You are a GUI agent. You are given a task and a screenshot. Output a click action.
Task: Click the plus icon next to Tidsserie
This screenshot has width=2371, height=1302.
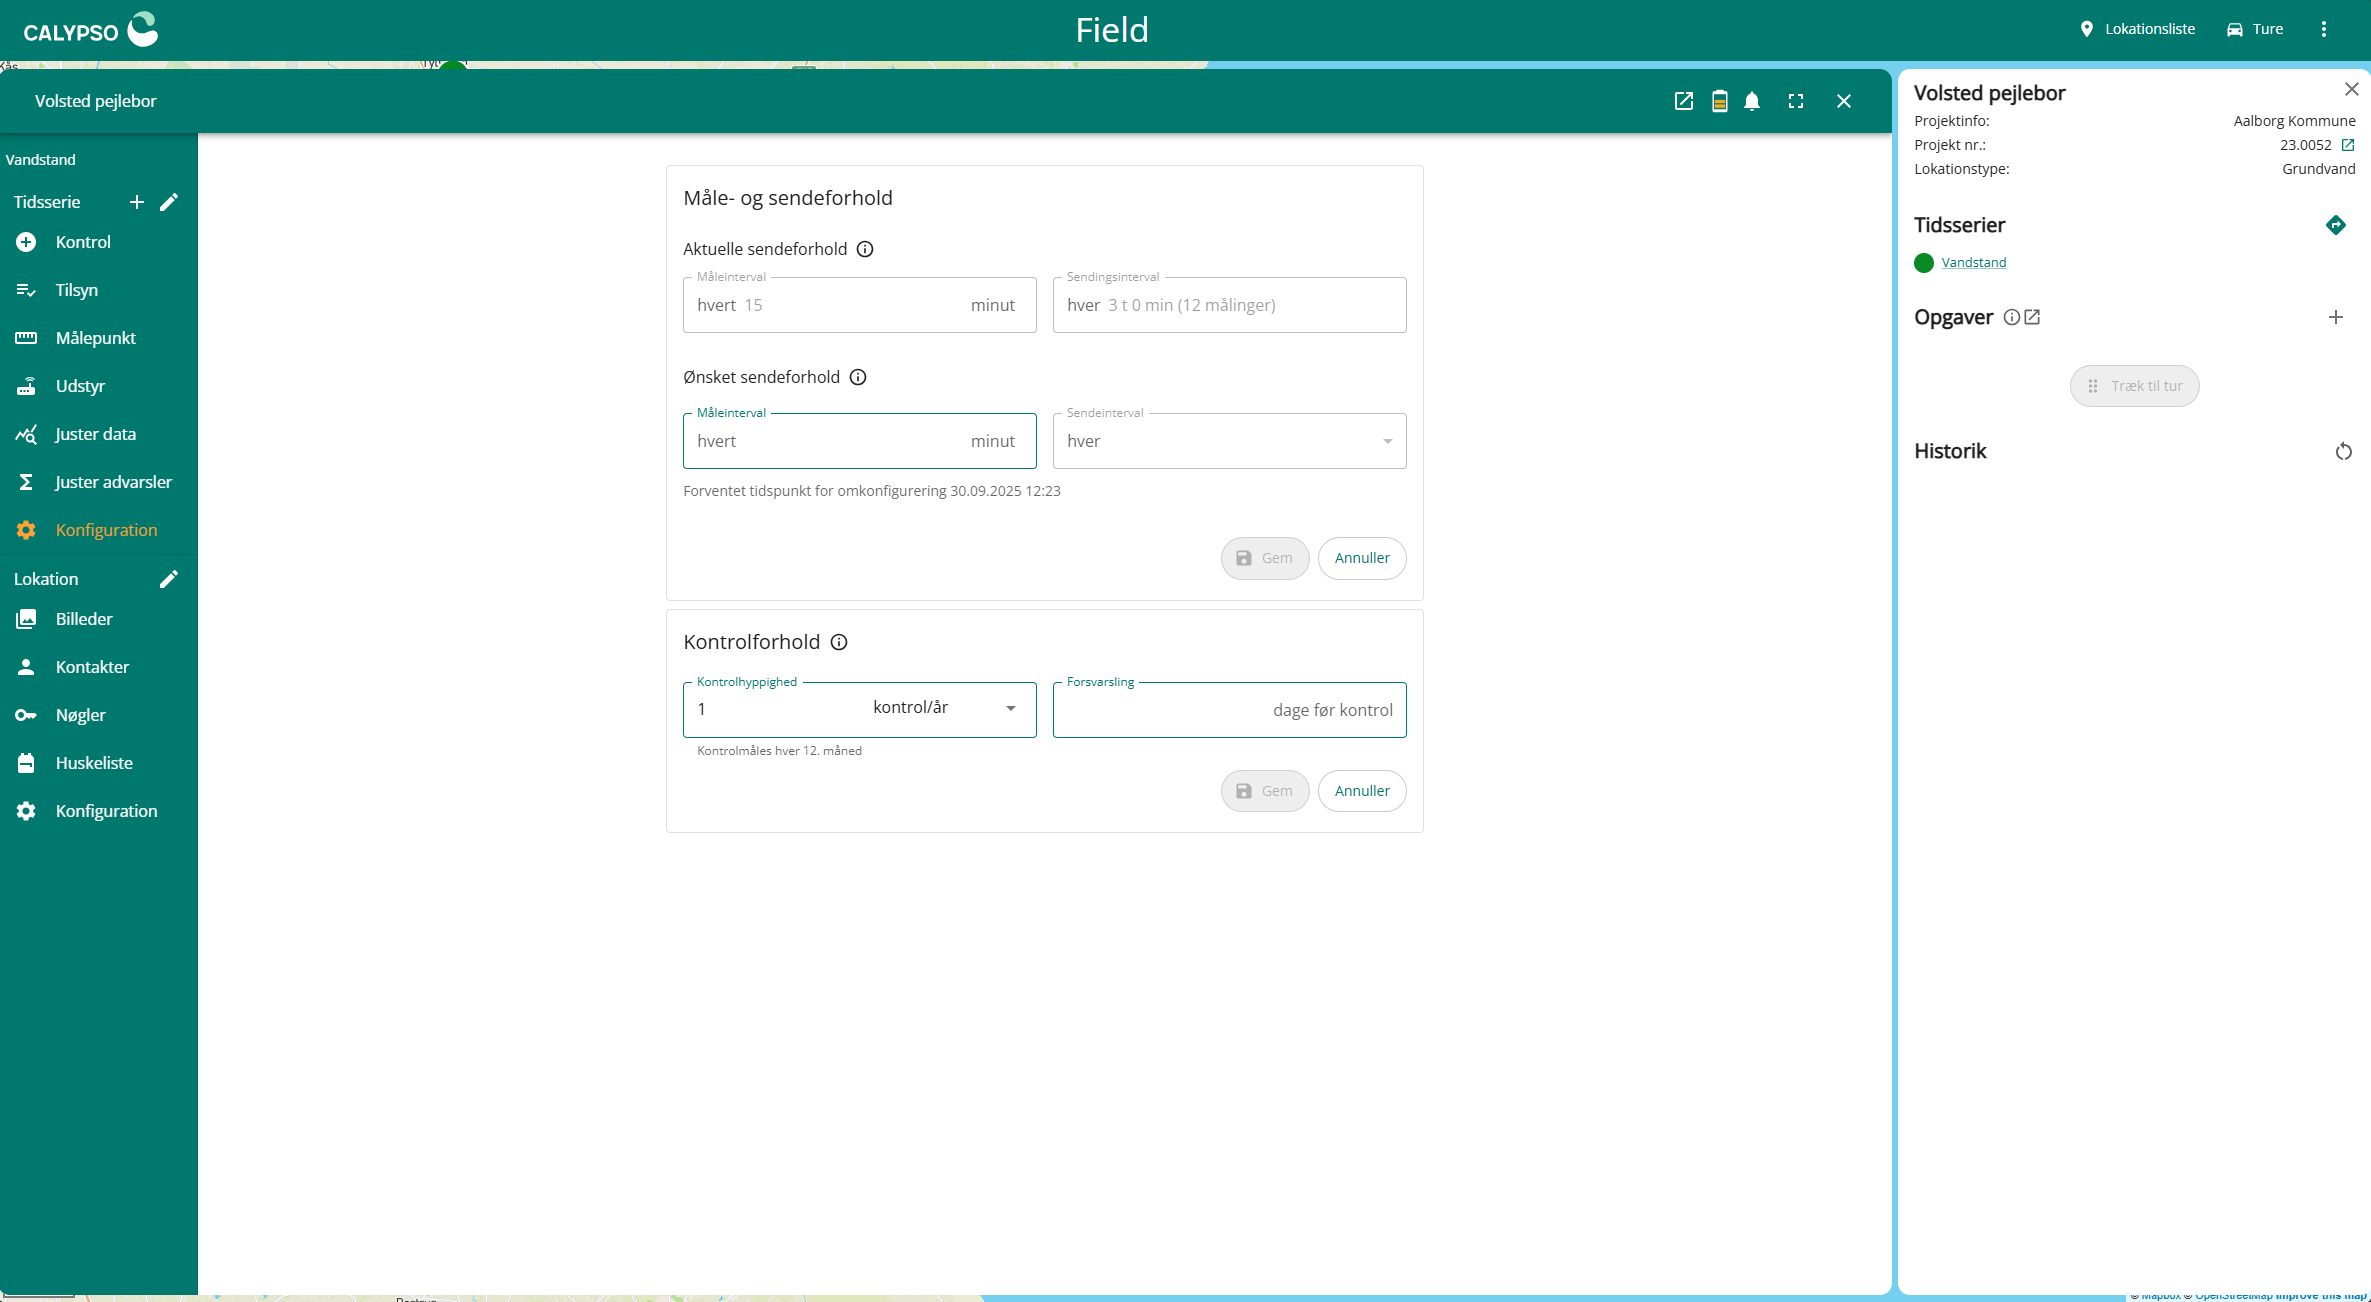tap(137, 202)
